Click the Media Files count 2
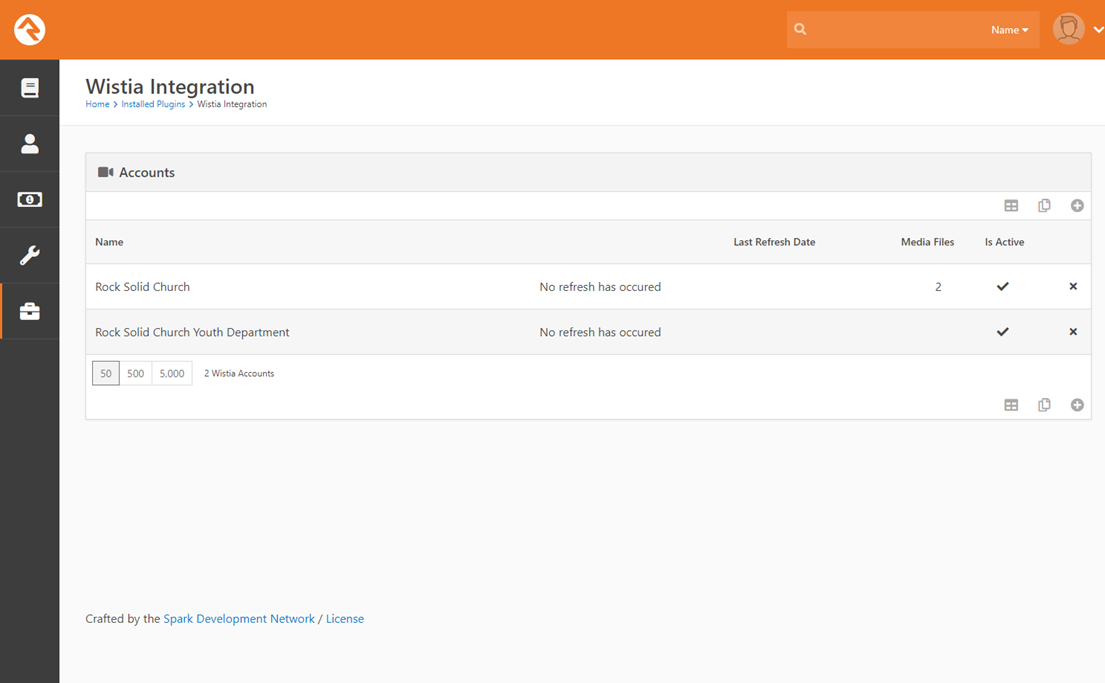The height and width of the screenshot is (683, 1105). [938, 287]
